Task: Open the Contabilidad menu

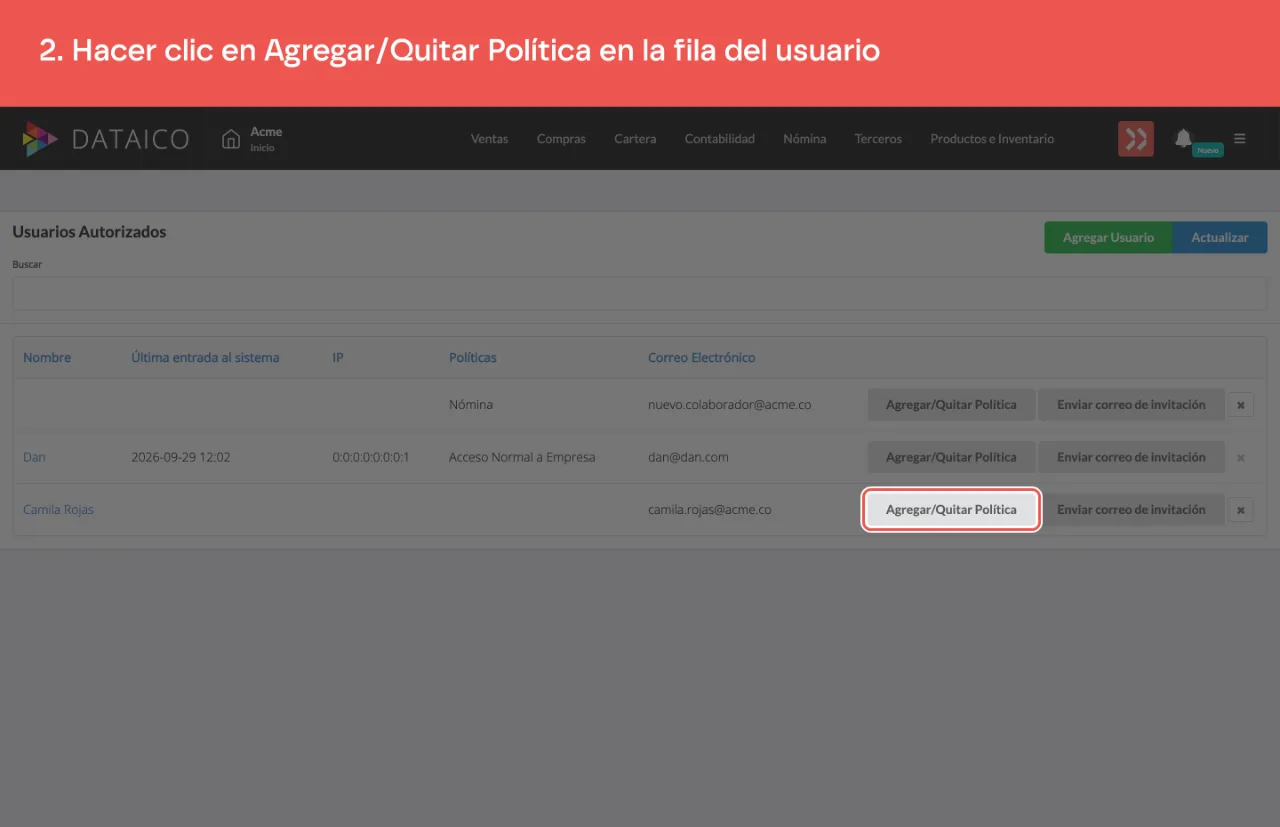Action: click(x=719, y=139)
